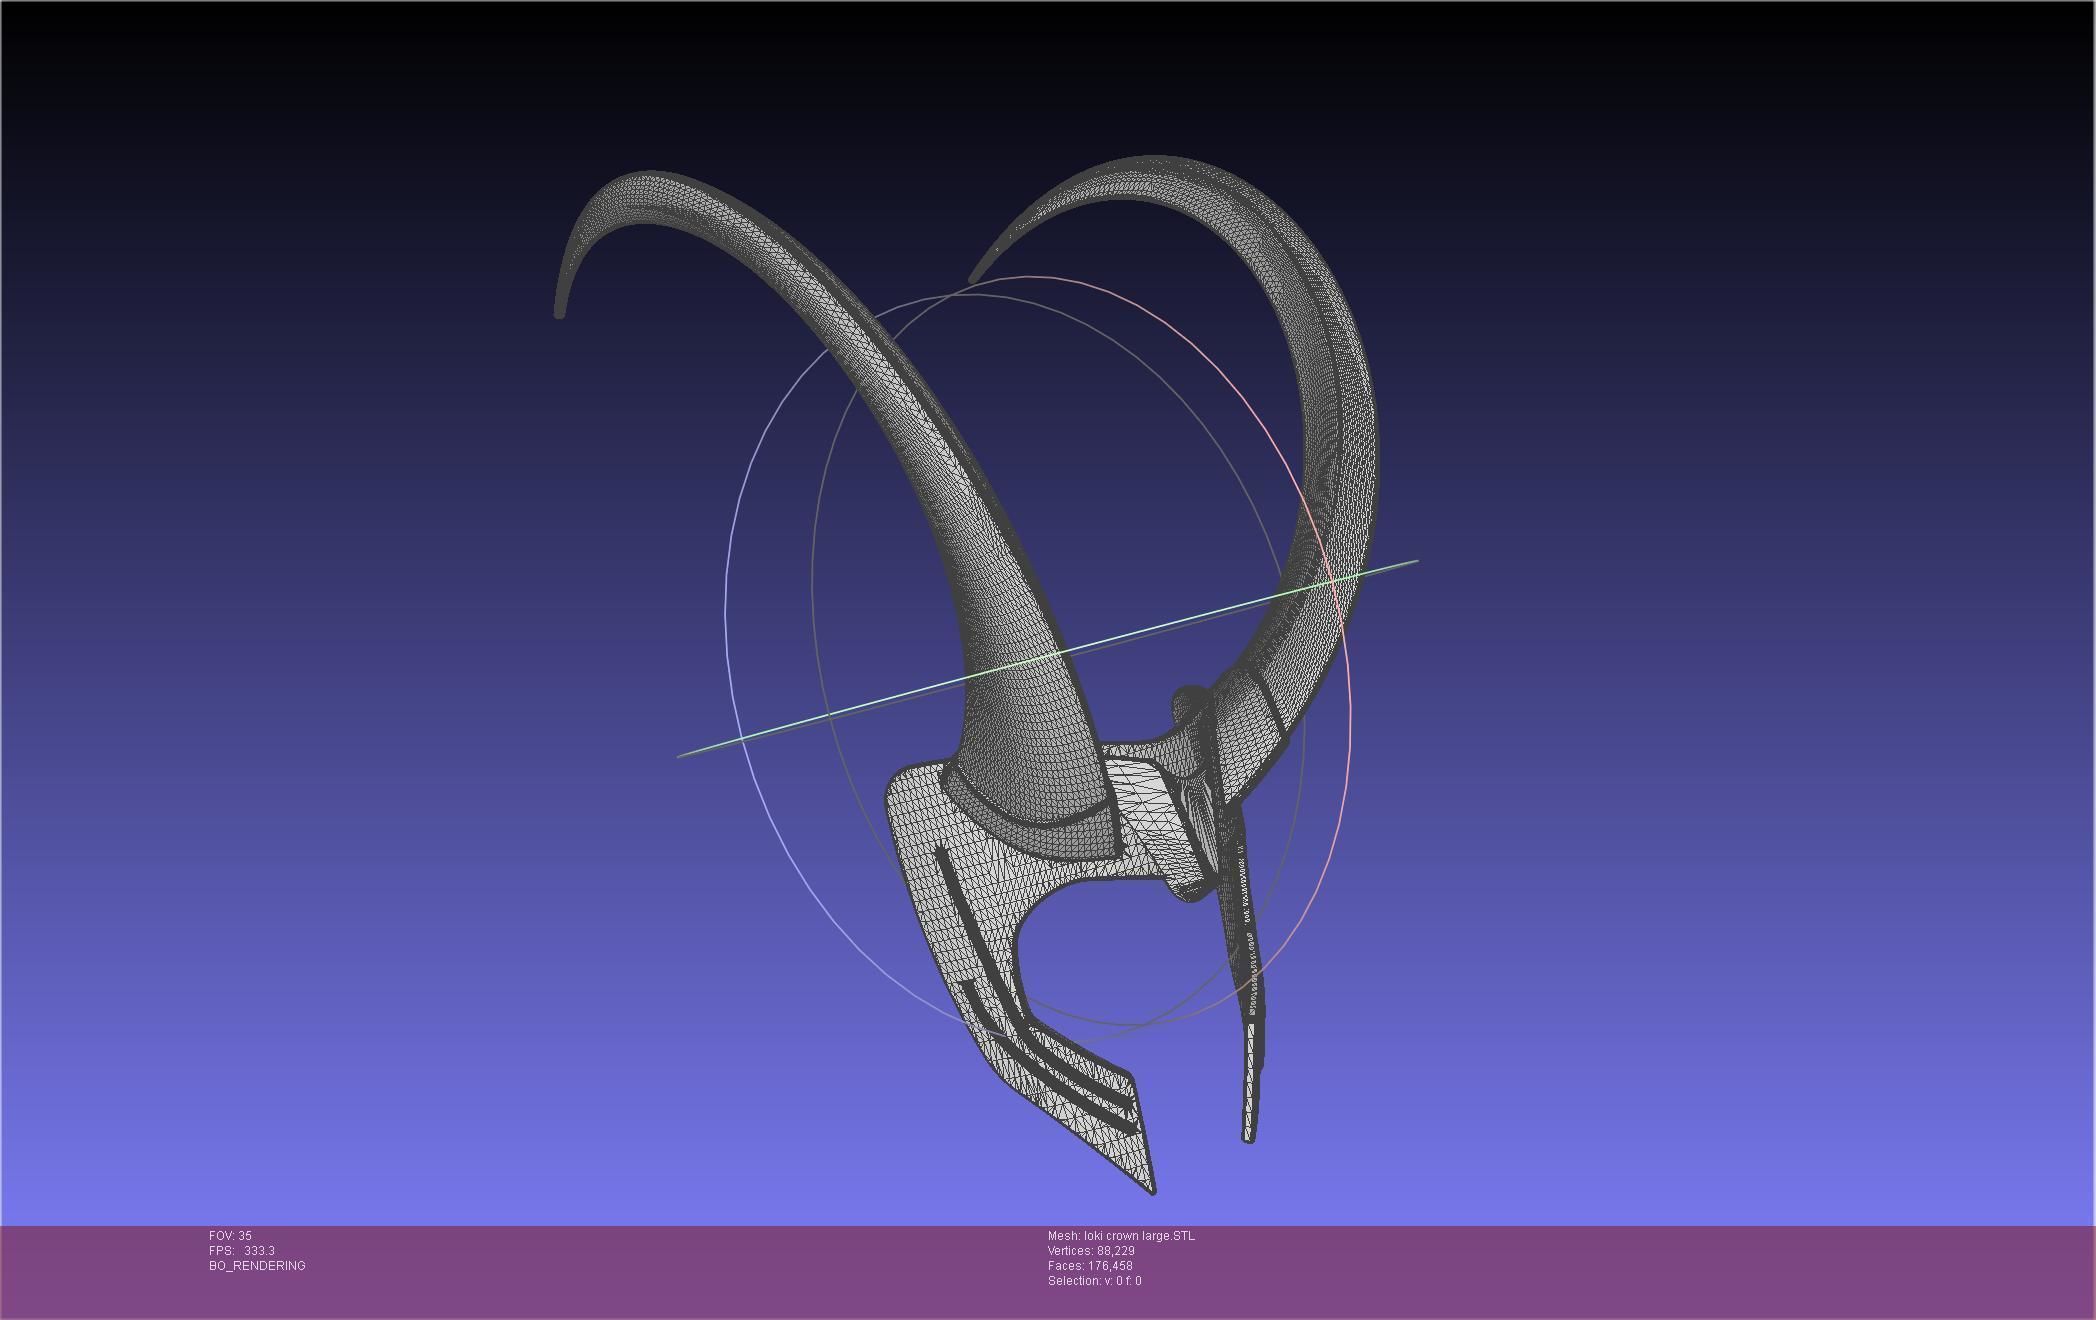Click the Faces: 176,458 count
Screen dimensions: 2096x1320
[1090, 1266]
